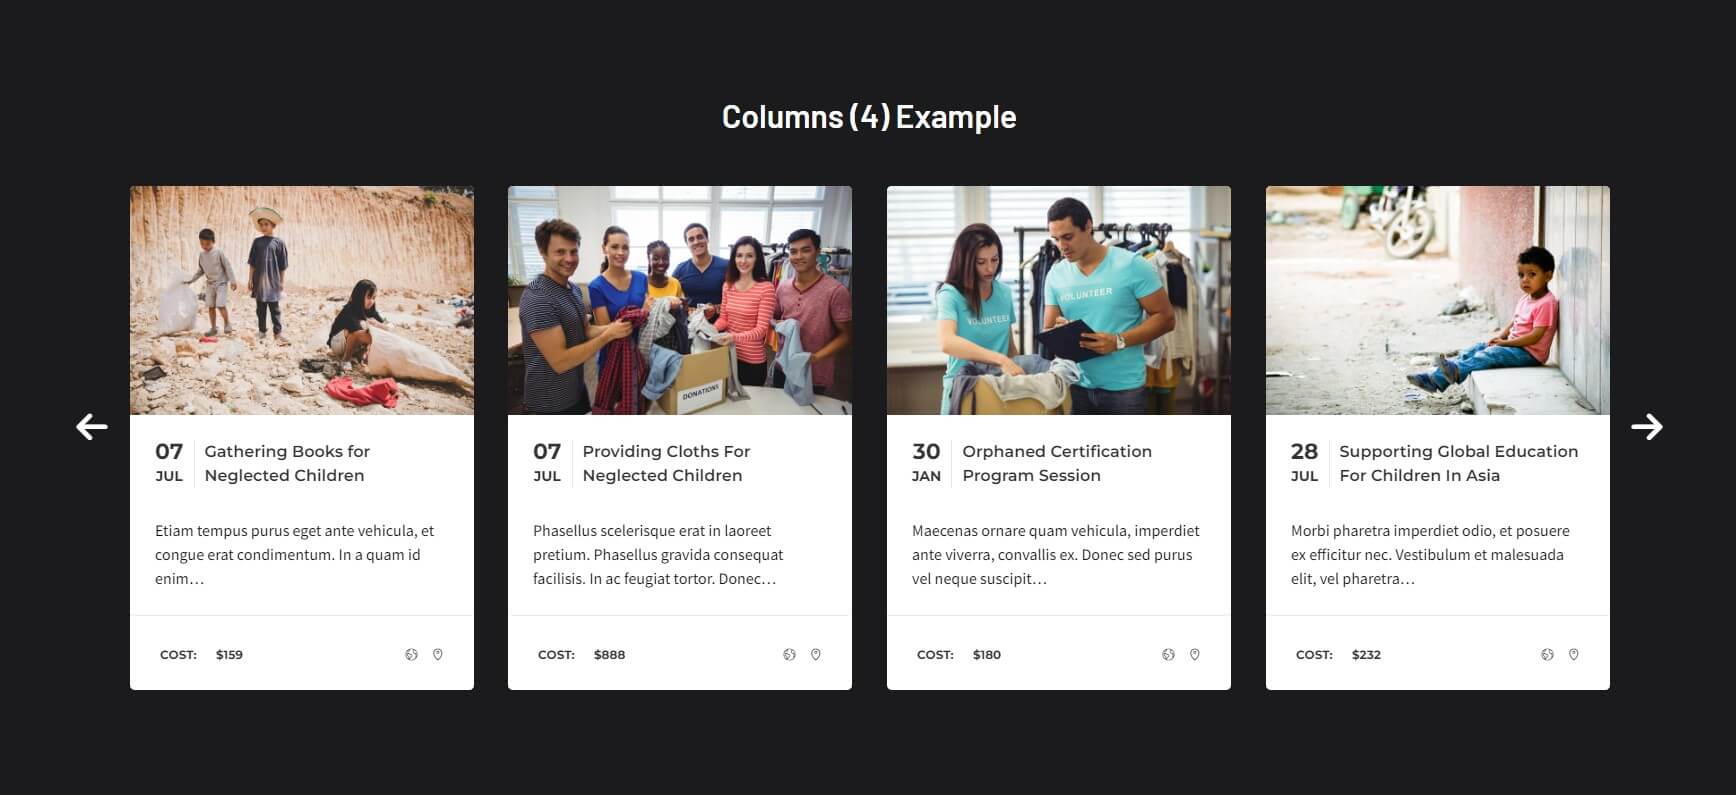The height and width of the screenshot is (795, 1736).
Task: Click location pin on Providing Cloths card
Action: 815,655
